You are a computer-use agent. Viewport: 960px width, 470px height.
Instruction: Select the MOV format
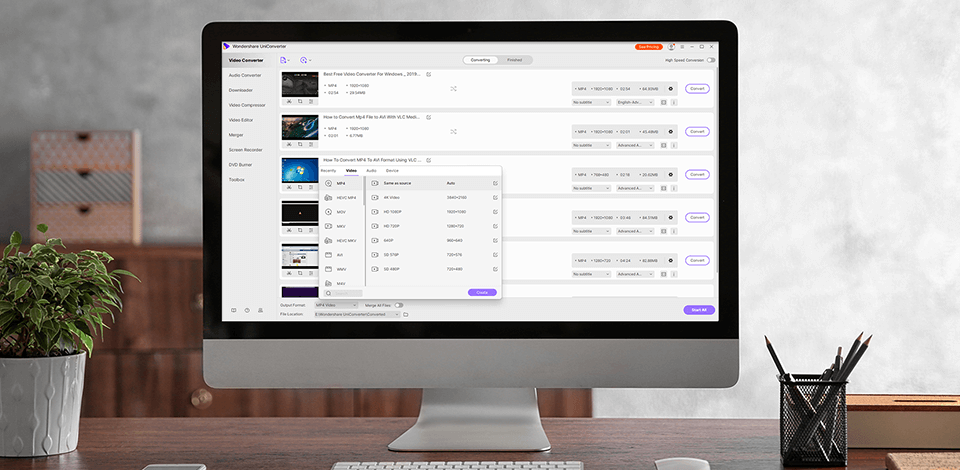click(341, 212)
